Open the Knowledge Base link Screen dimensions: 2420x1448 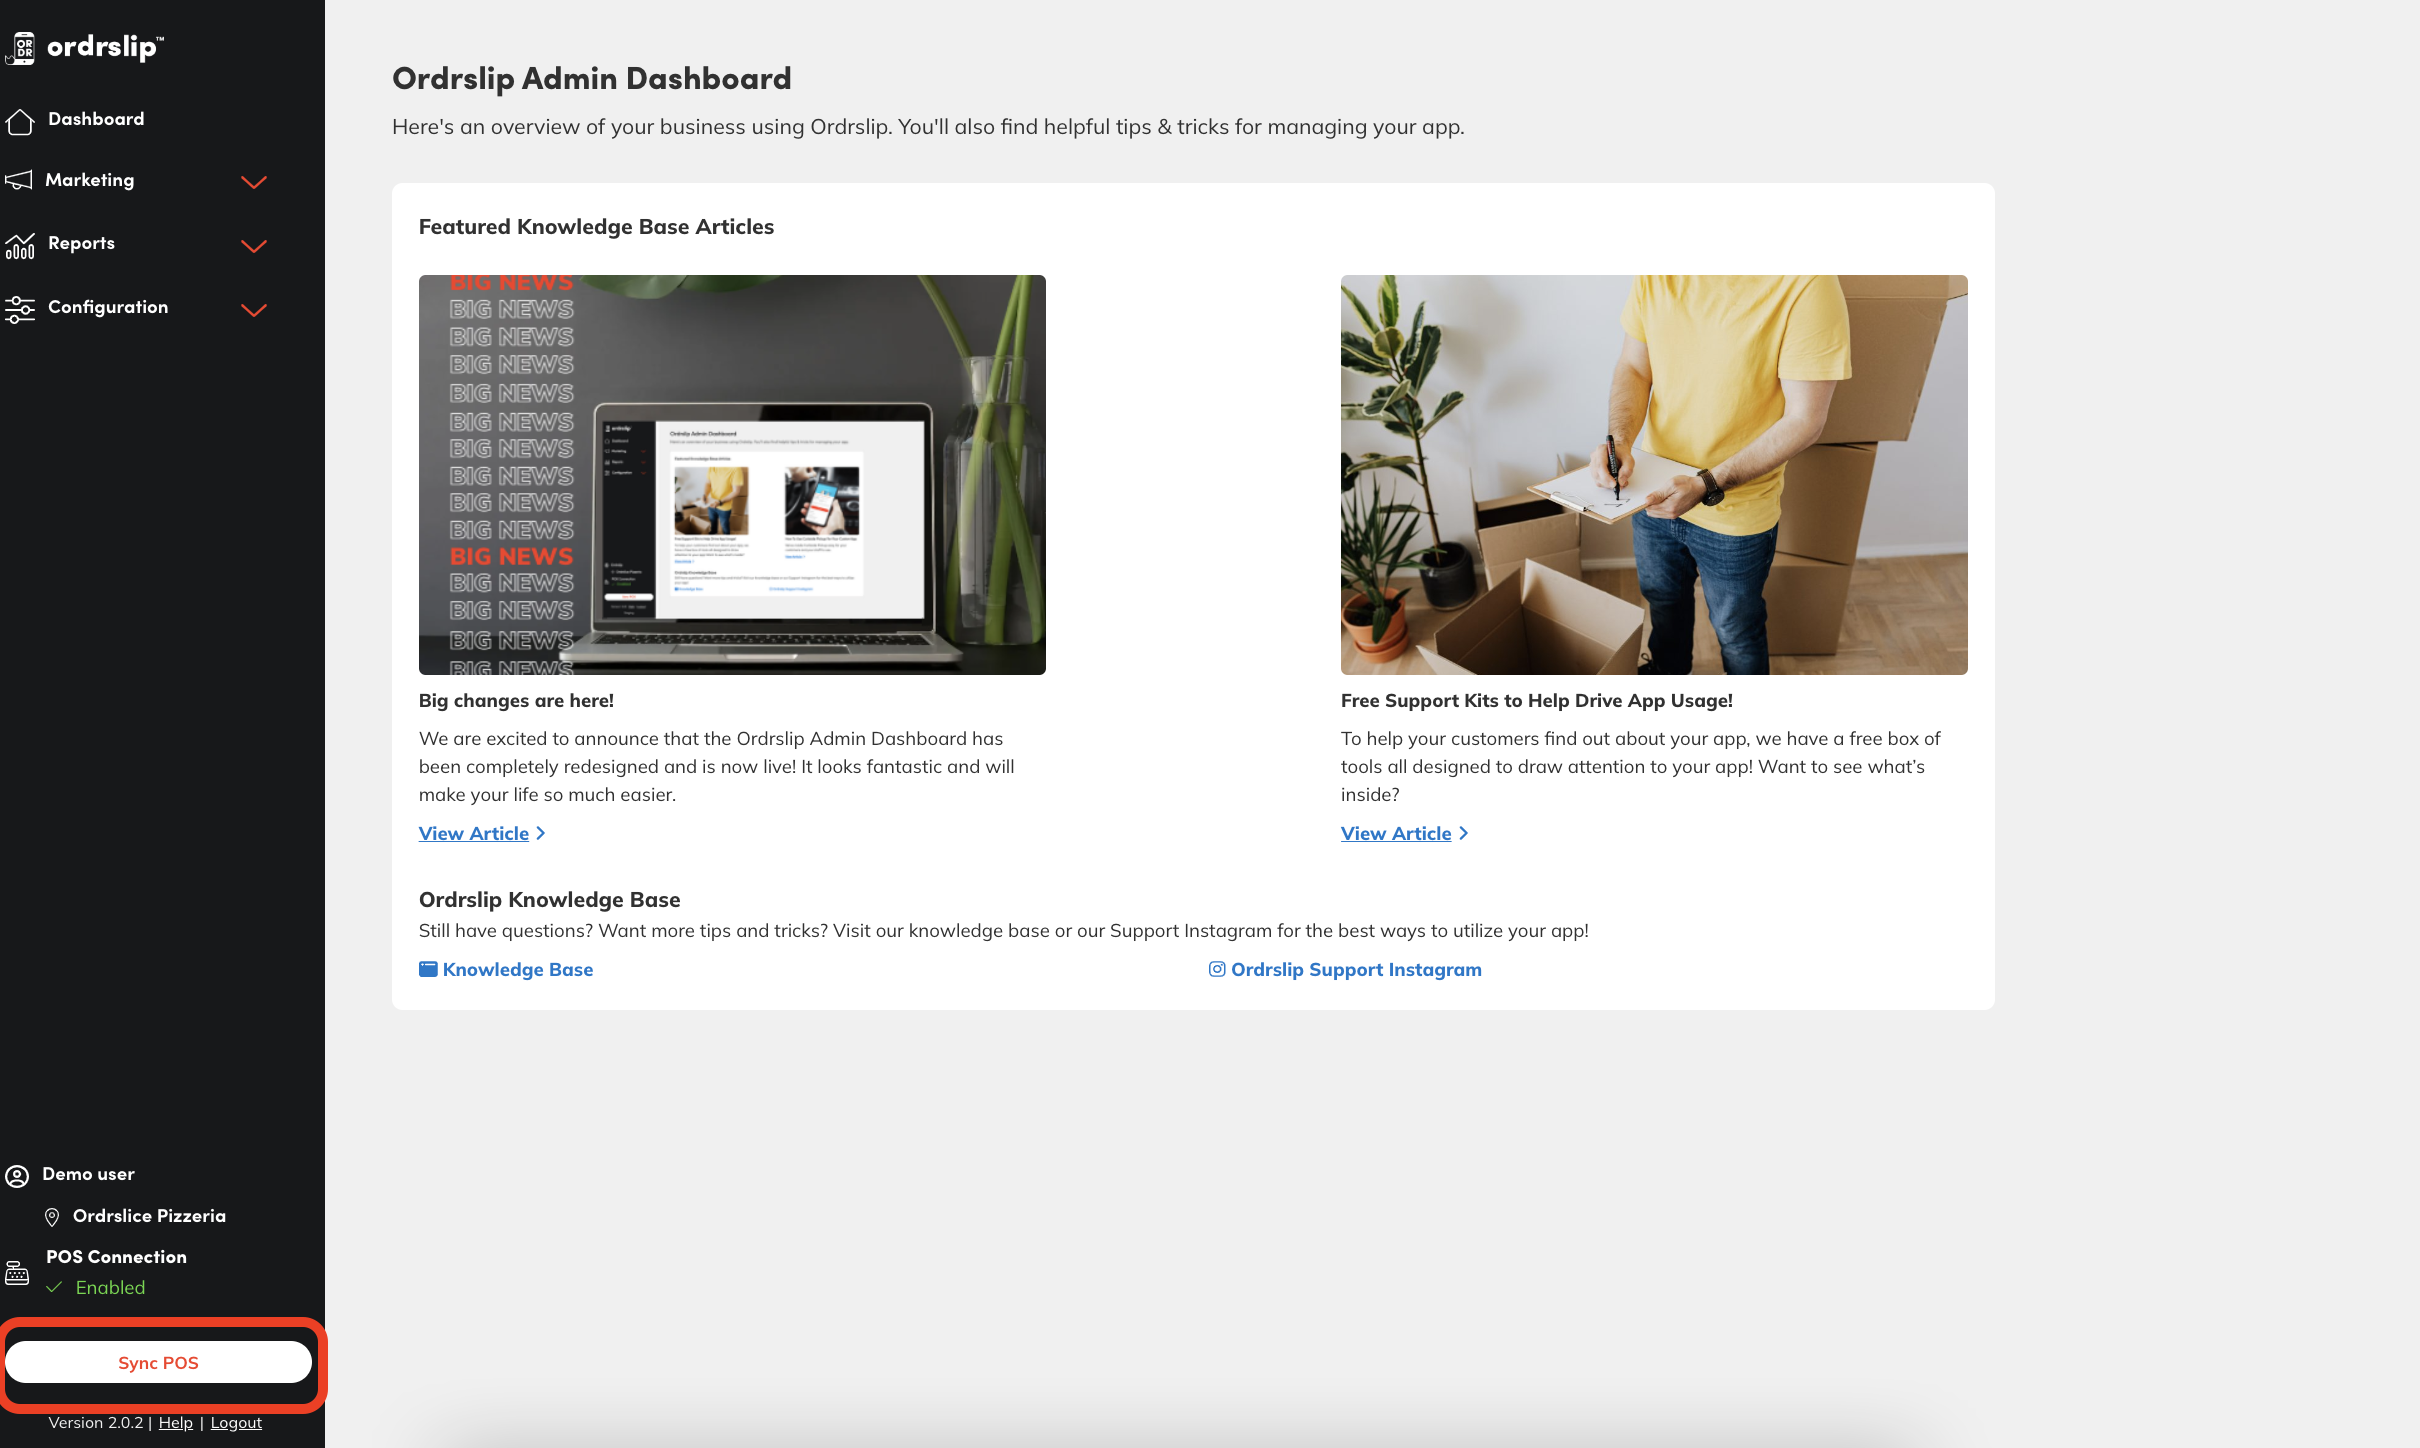point(517,969)
